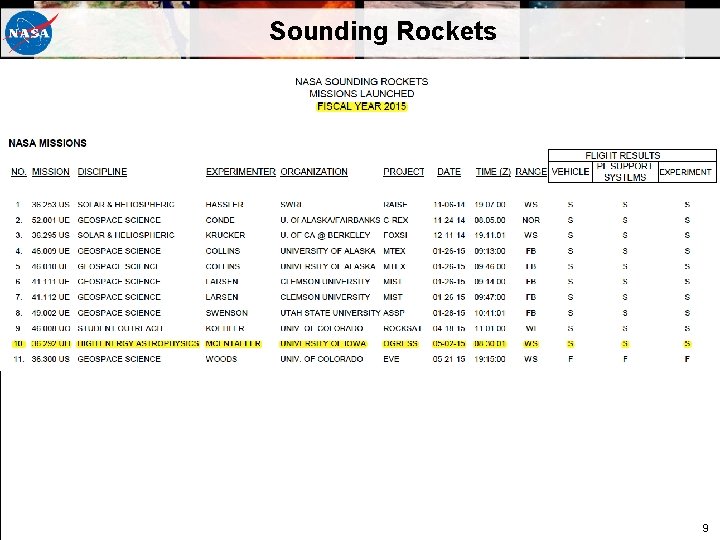Click date '05-21-15' in row 11
The image size is (720, 540).
pos(449,359)
